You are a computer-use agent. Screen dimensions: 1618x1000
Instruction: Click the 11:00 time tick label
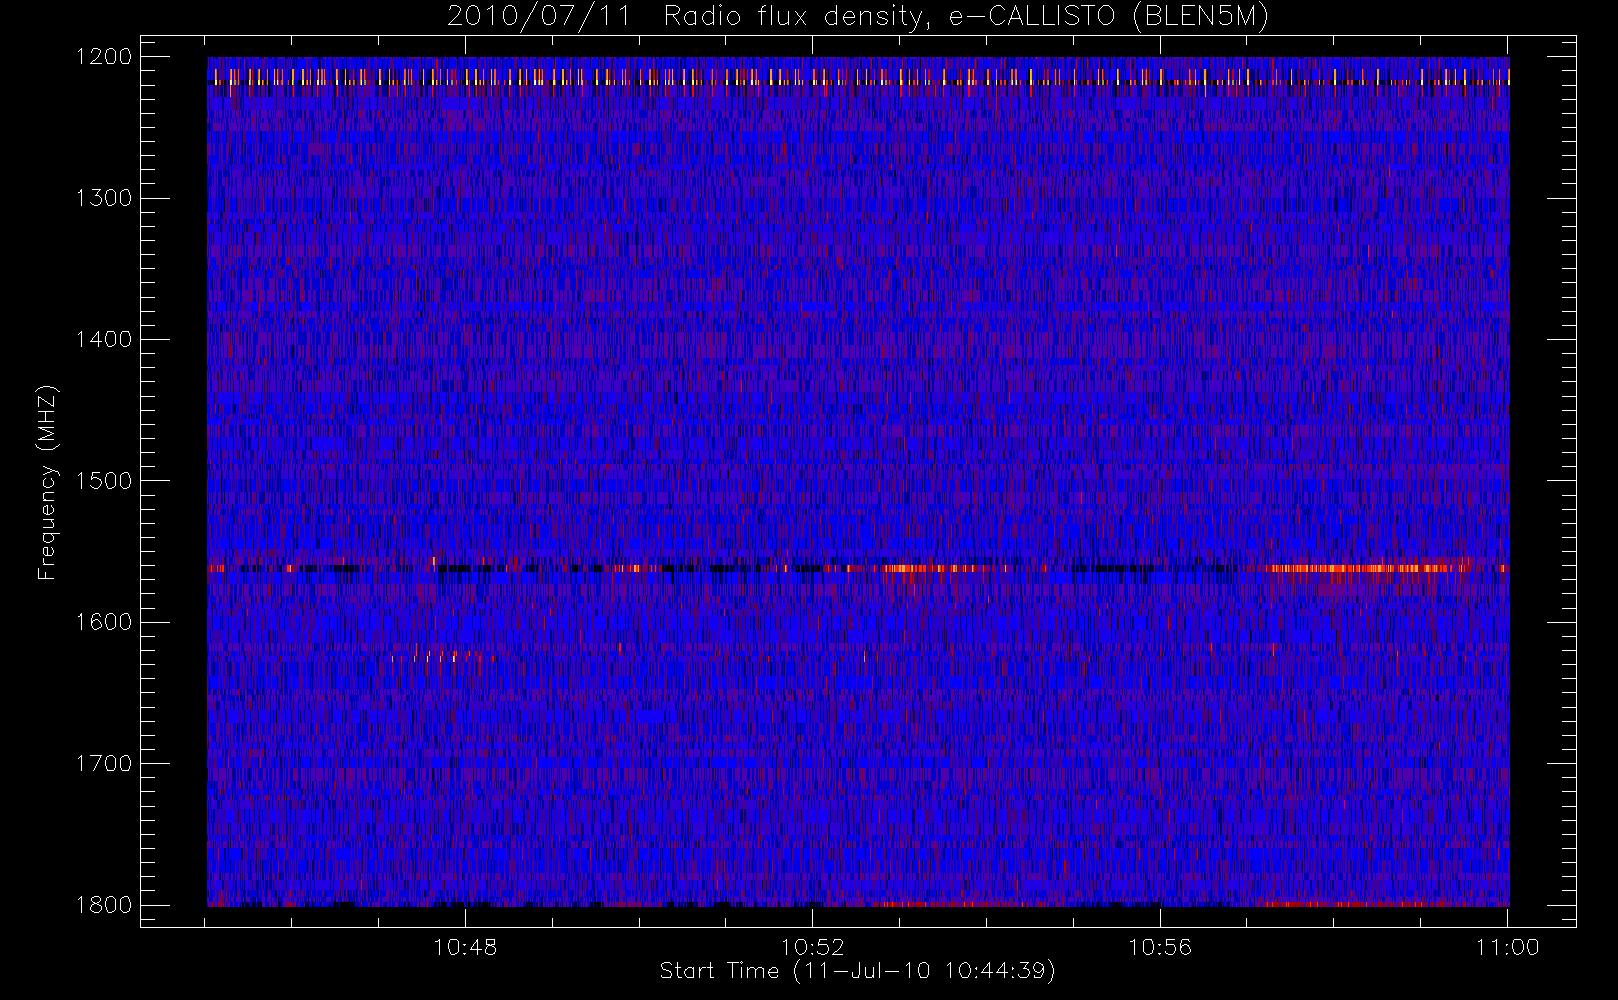point(1507,947)
